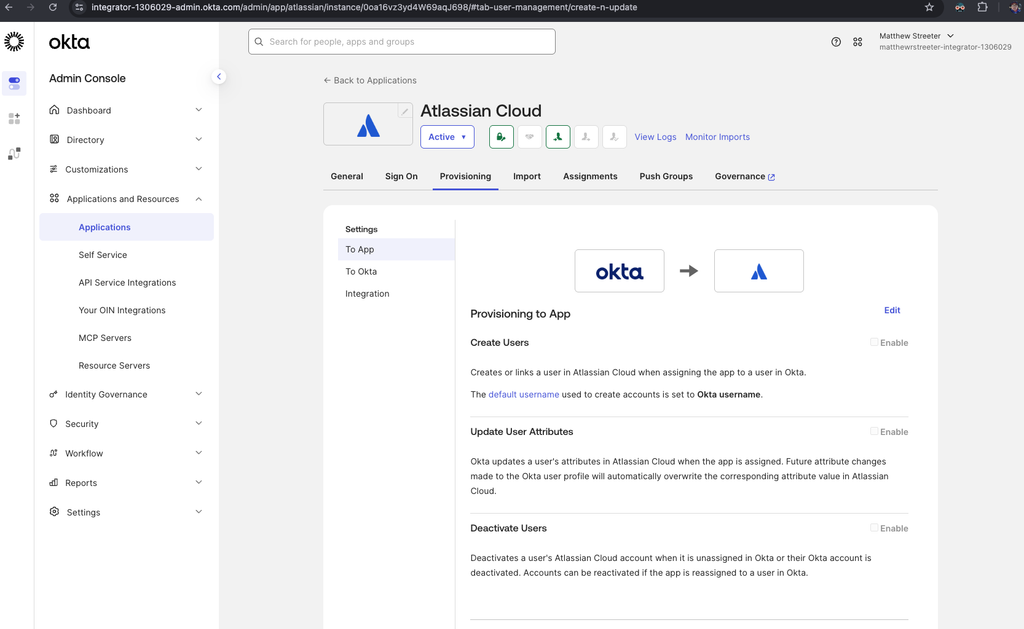The height and width of the screenshot is (629, 1024).
Task: Click the greyed handshake status icon
Action: pyautogui.click(x=530, y=137)
